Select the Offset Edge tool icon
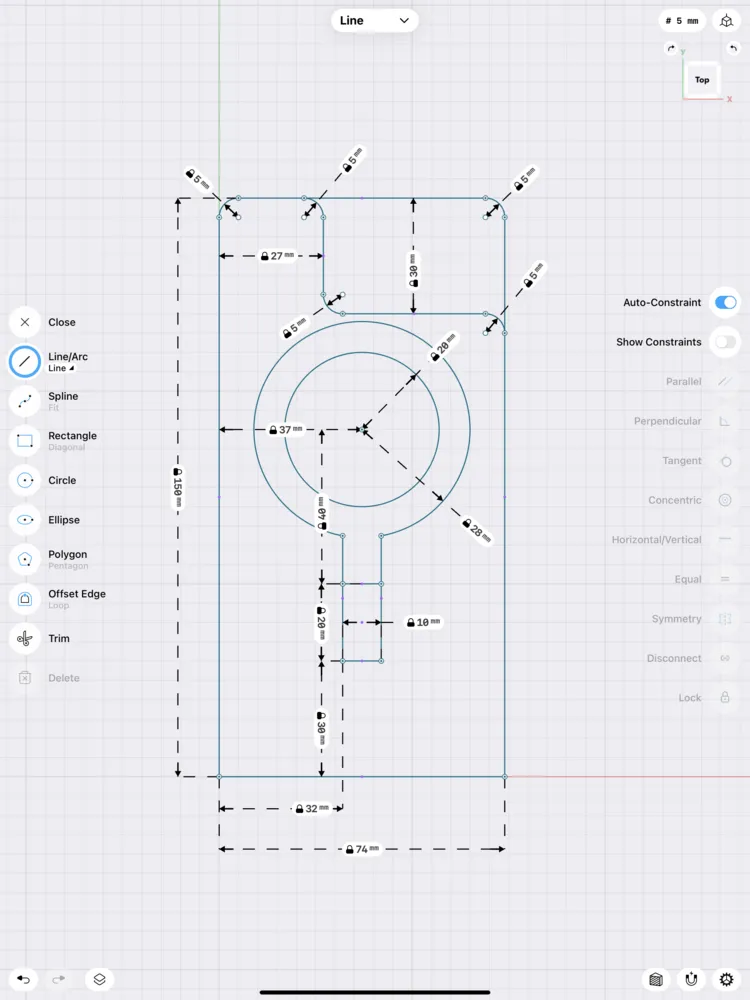750x1000 pixels. pos(25,599)
